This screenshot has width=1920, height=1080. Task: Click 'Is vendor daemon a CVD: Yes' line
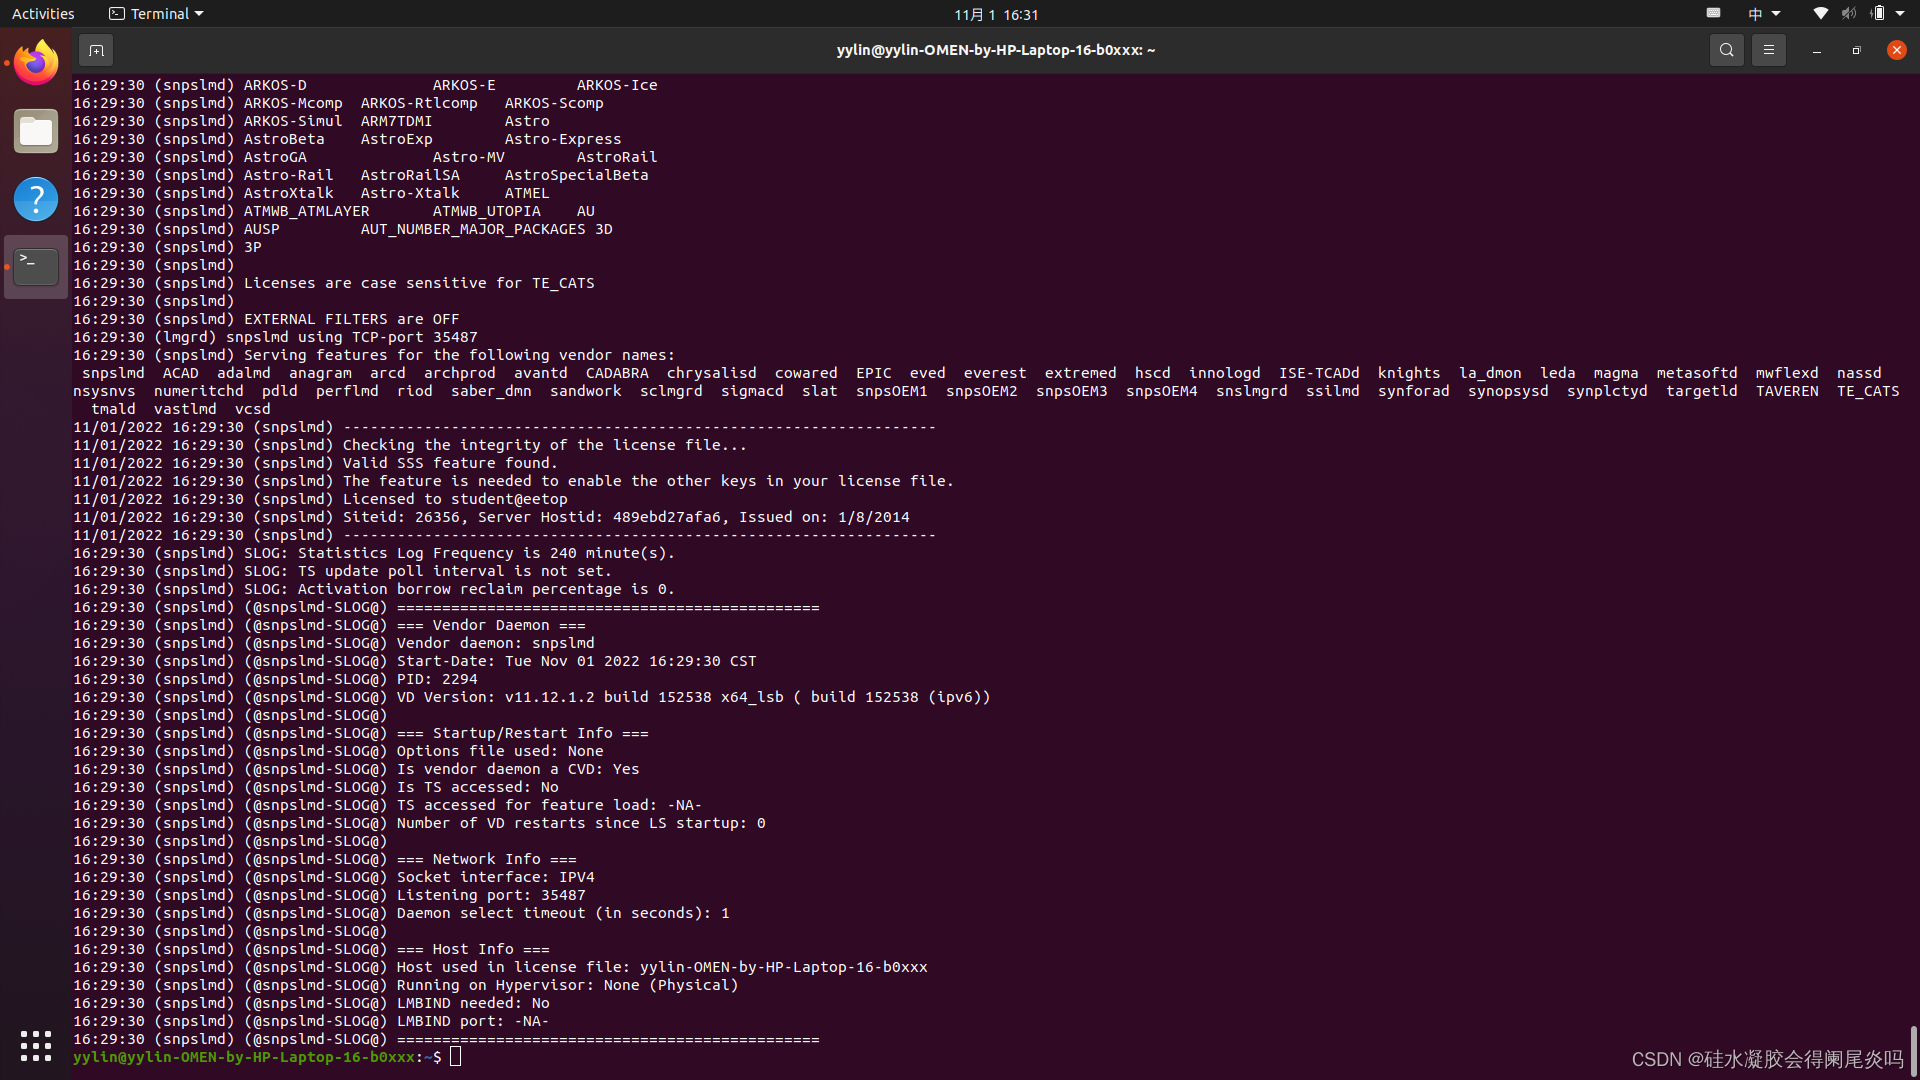tap(356, 769)
